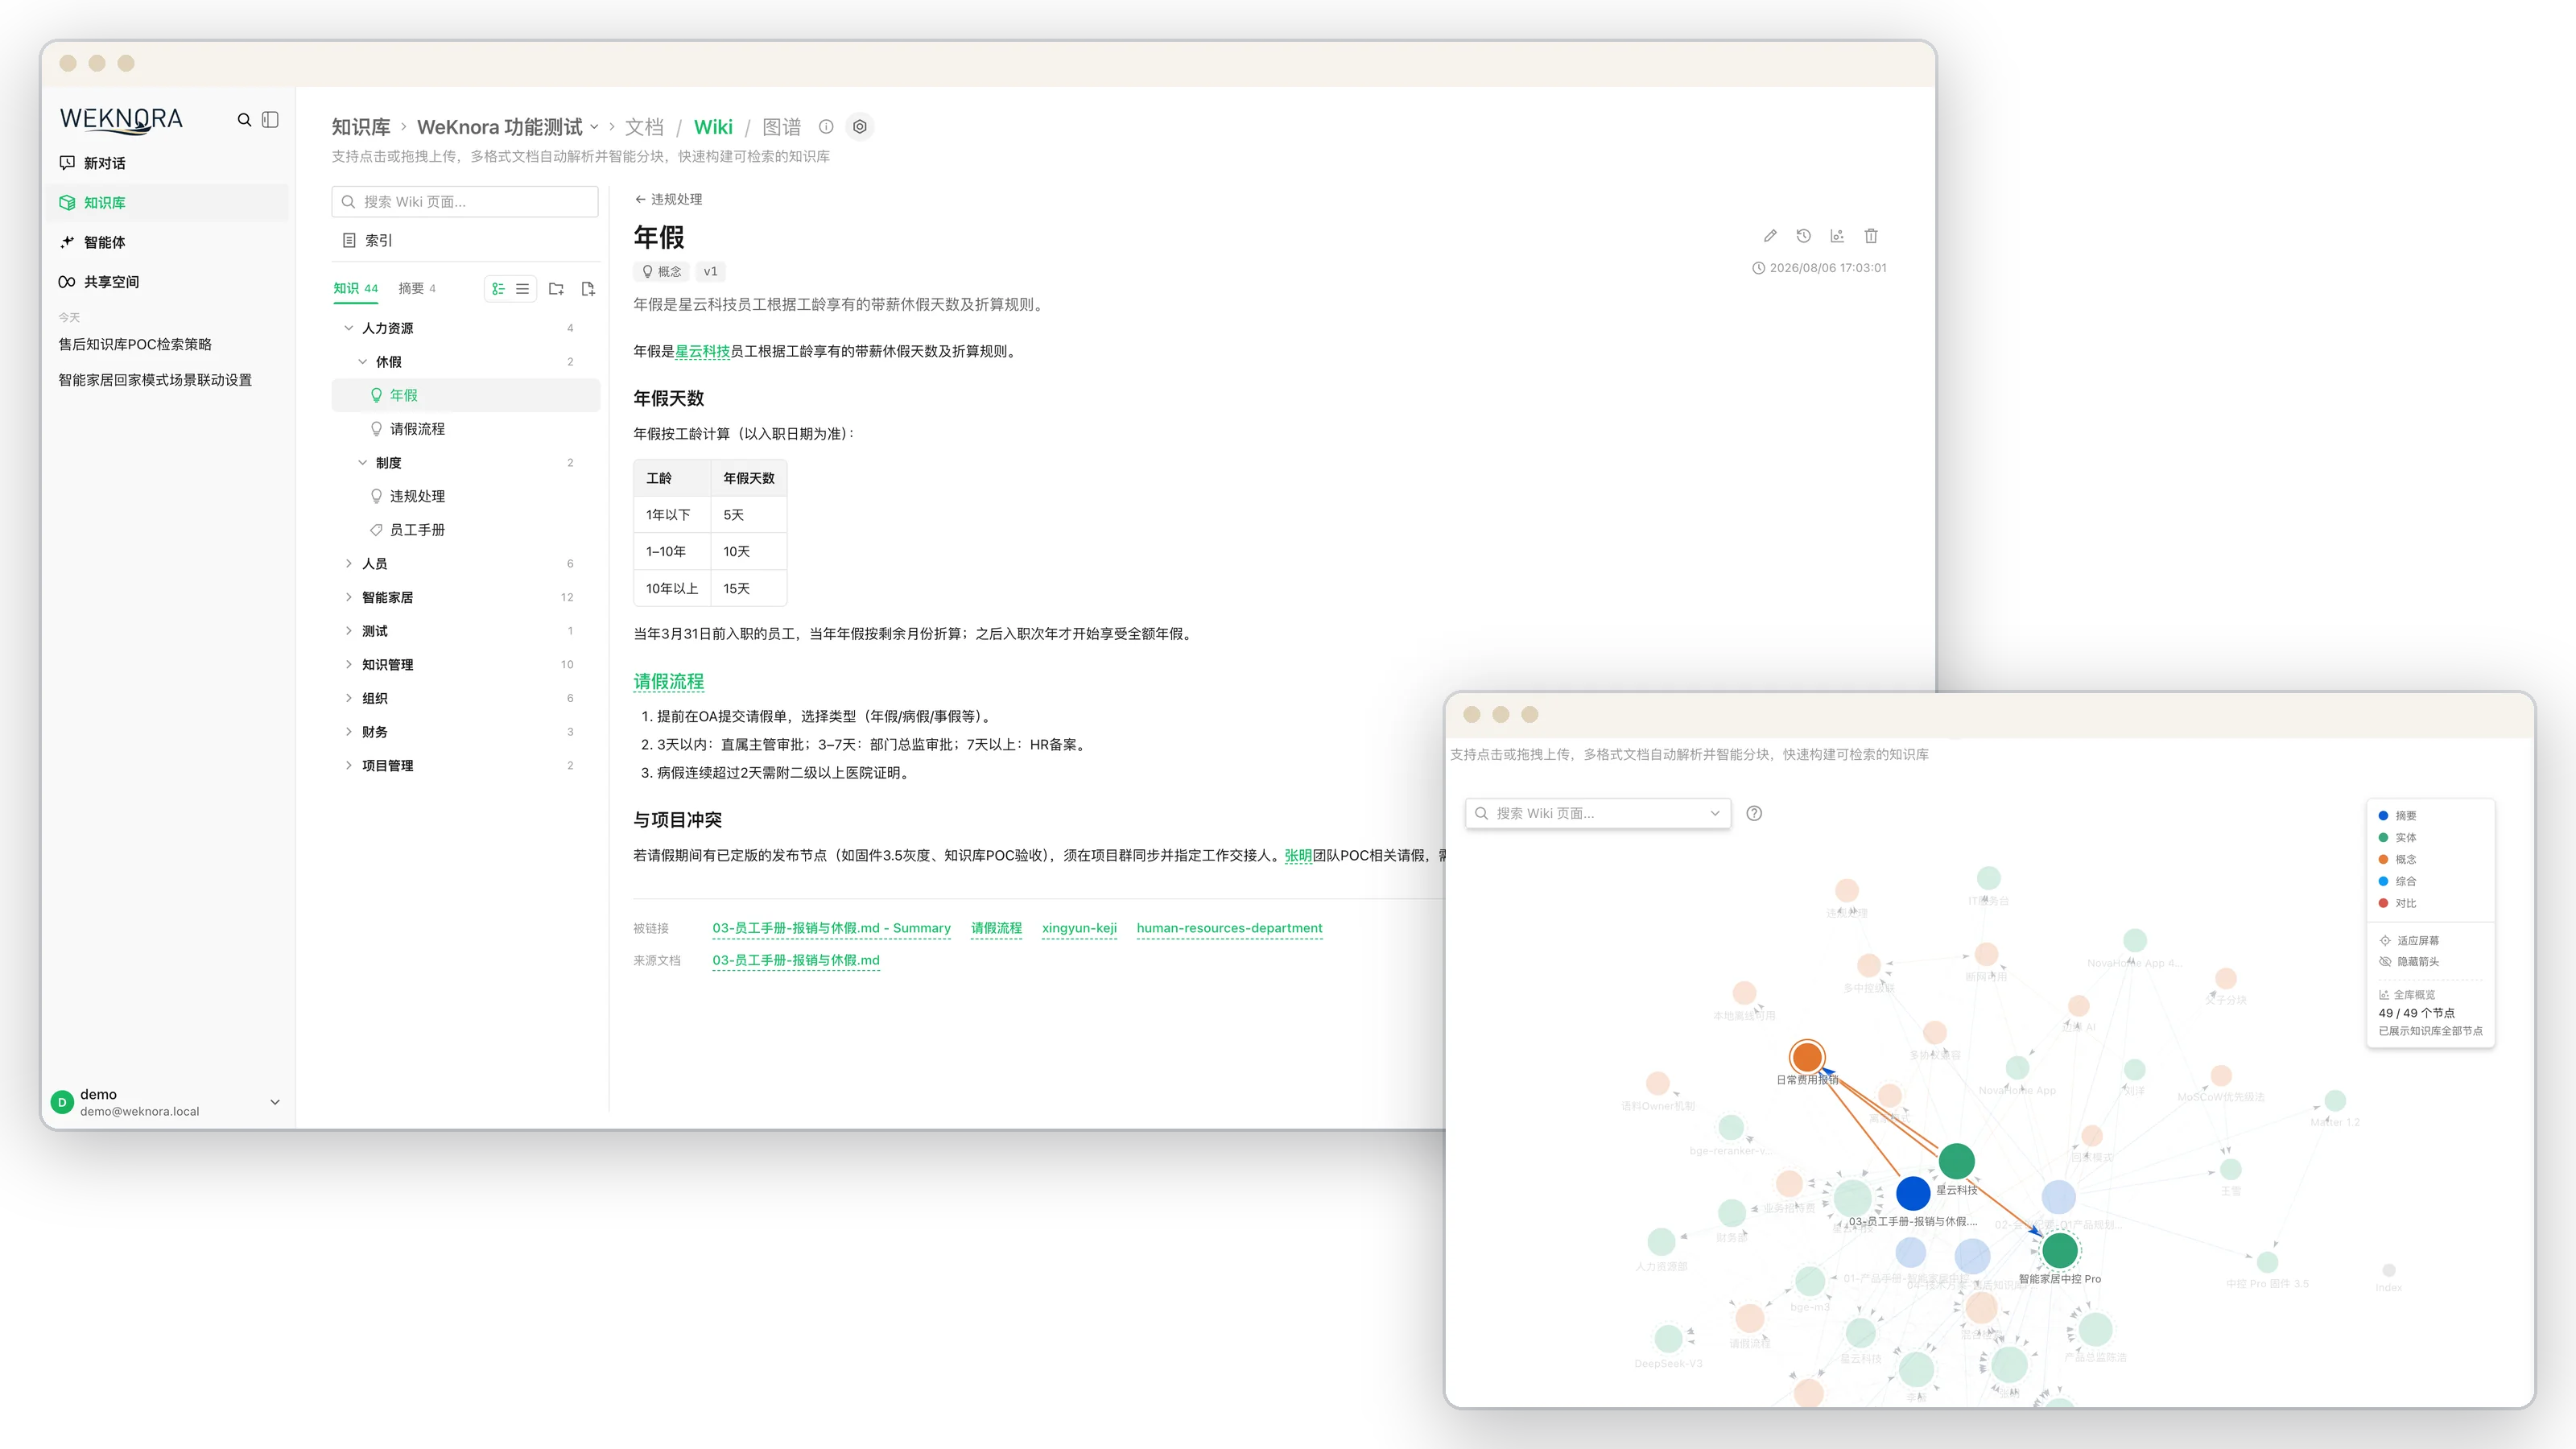Collapse the 休假 subfolder

tap(363, 362)
